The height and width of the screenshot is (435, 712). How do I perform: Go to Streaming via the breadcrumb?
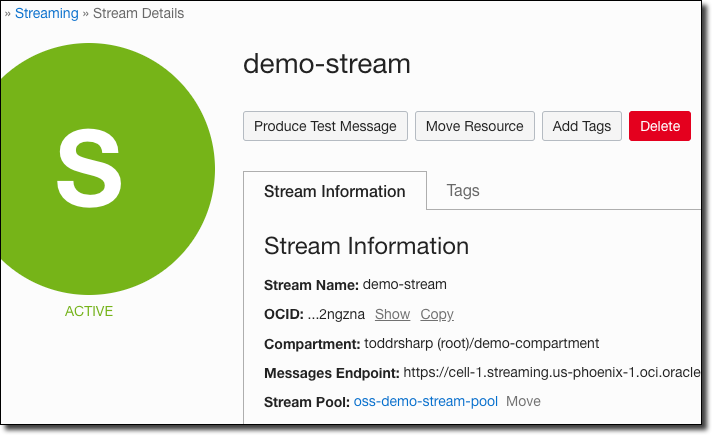[x=46, y=14]
